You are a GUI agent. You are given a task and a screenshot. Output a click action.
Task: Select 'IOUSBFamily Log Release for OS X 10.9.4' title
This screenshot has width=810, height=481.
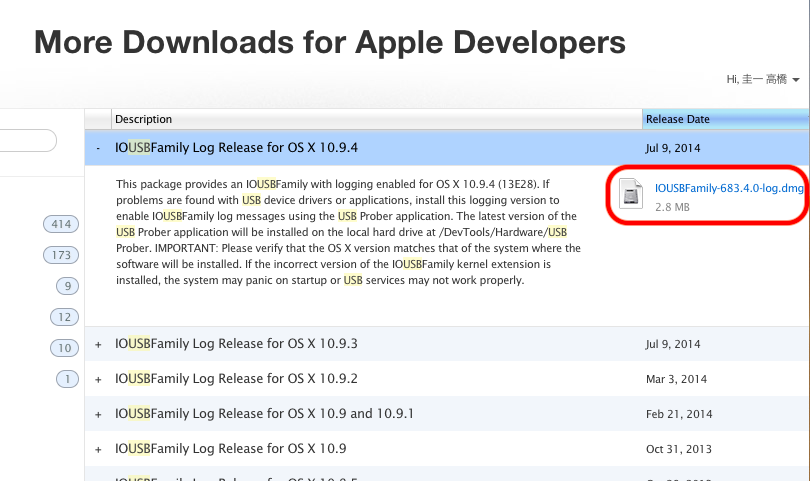236,148
